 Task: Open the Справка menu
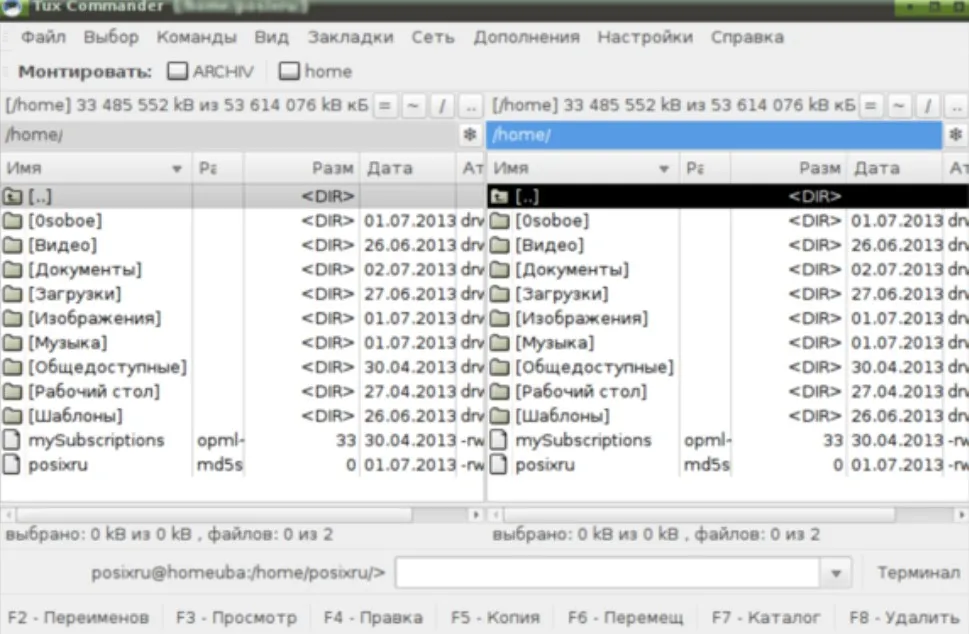(x=747, y=37)
